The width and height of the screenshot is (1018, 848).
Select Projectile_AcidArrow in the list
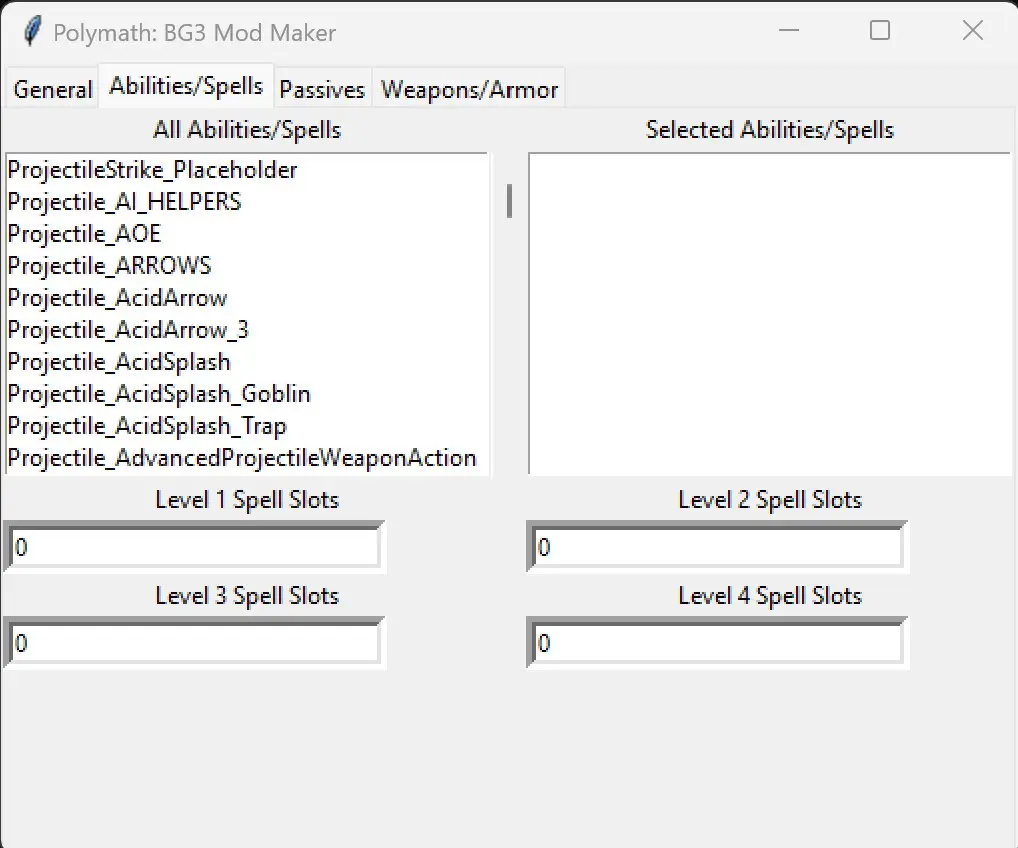tap(247, 298)
